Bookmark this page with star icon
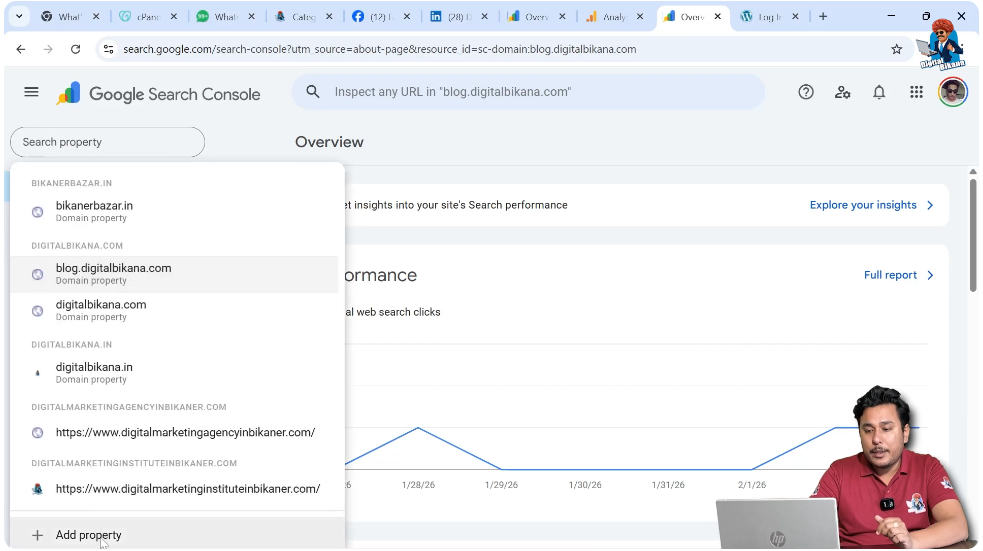This screenshot has height=551, width=983. [896, 49]
